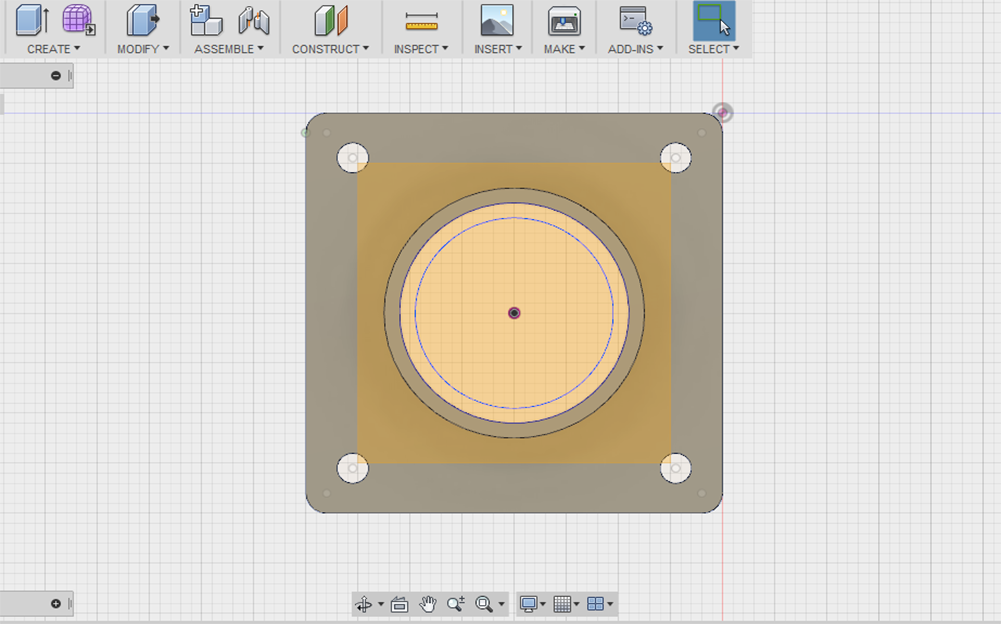Screen dimensions: 1001x624
Task: Click the bottom-right mounting hole
Action: pyautogui.click(x=675, y=468)
